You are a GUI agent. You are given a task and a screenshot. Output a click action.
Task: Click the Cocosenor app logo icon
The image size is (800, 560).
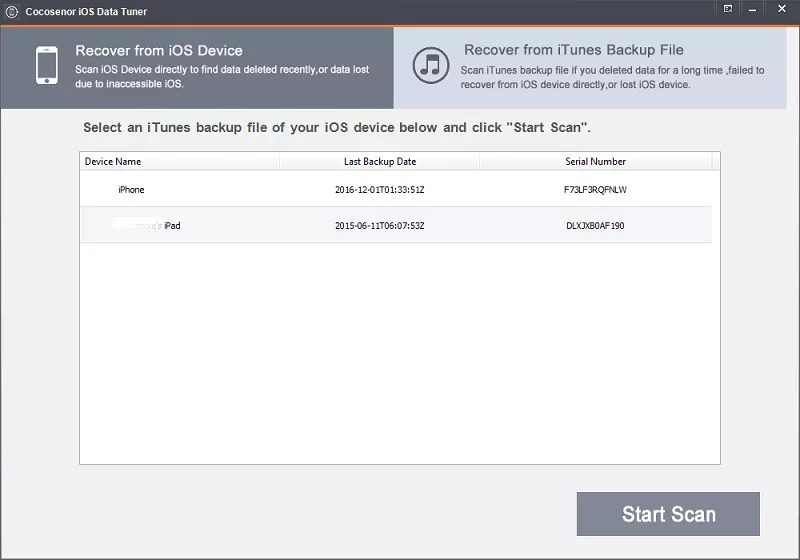coord(11,11)
